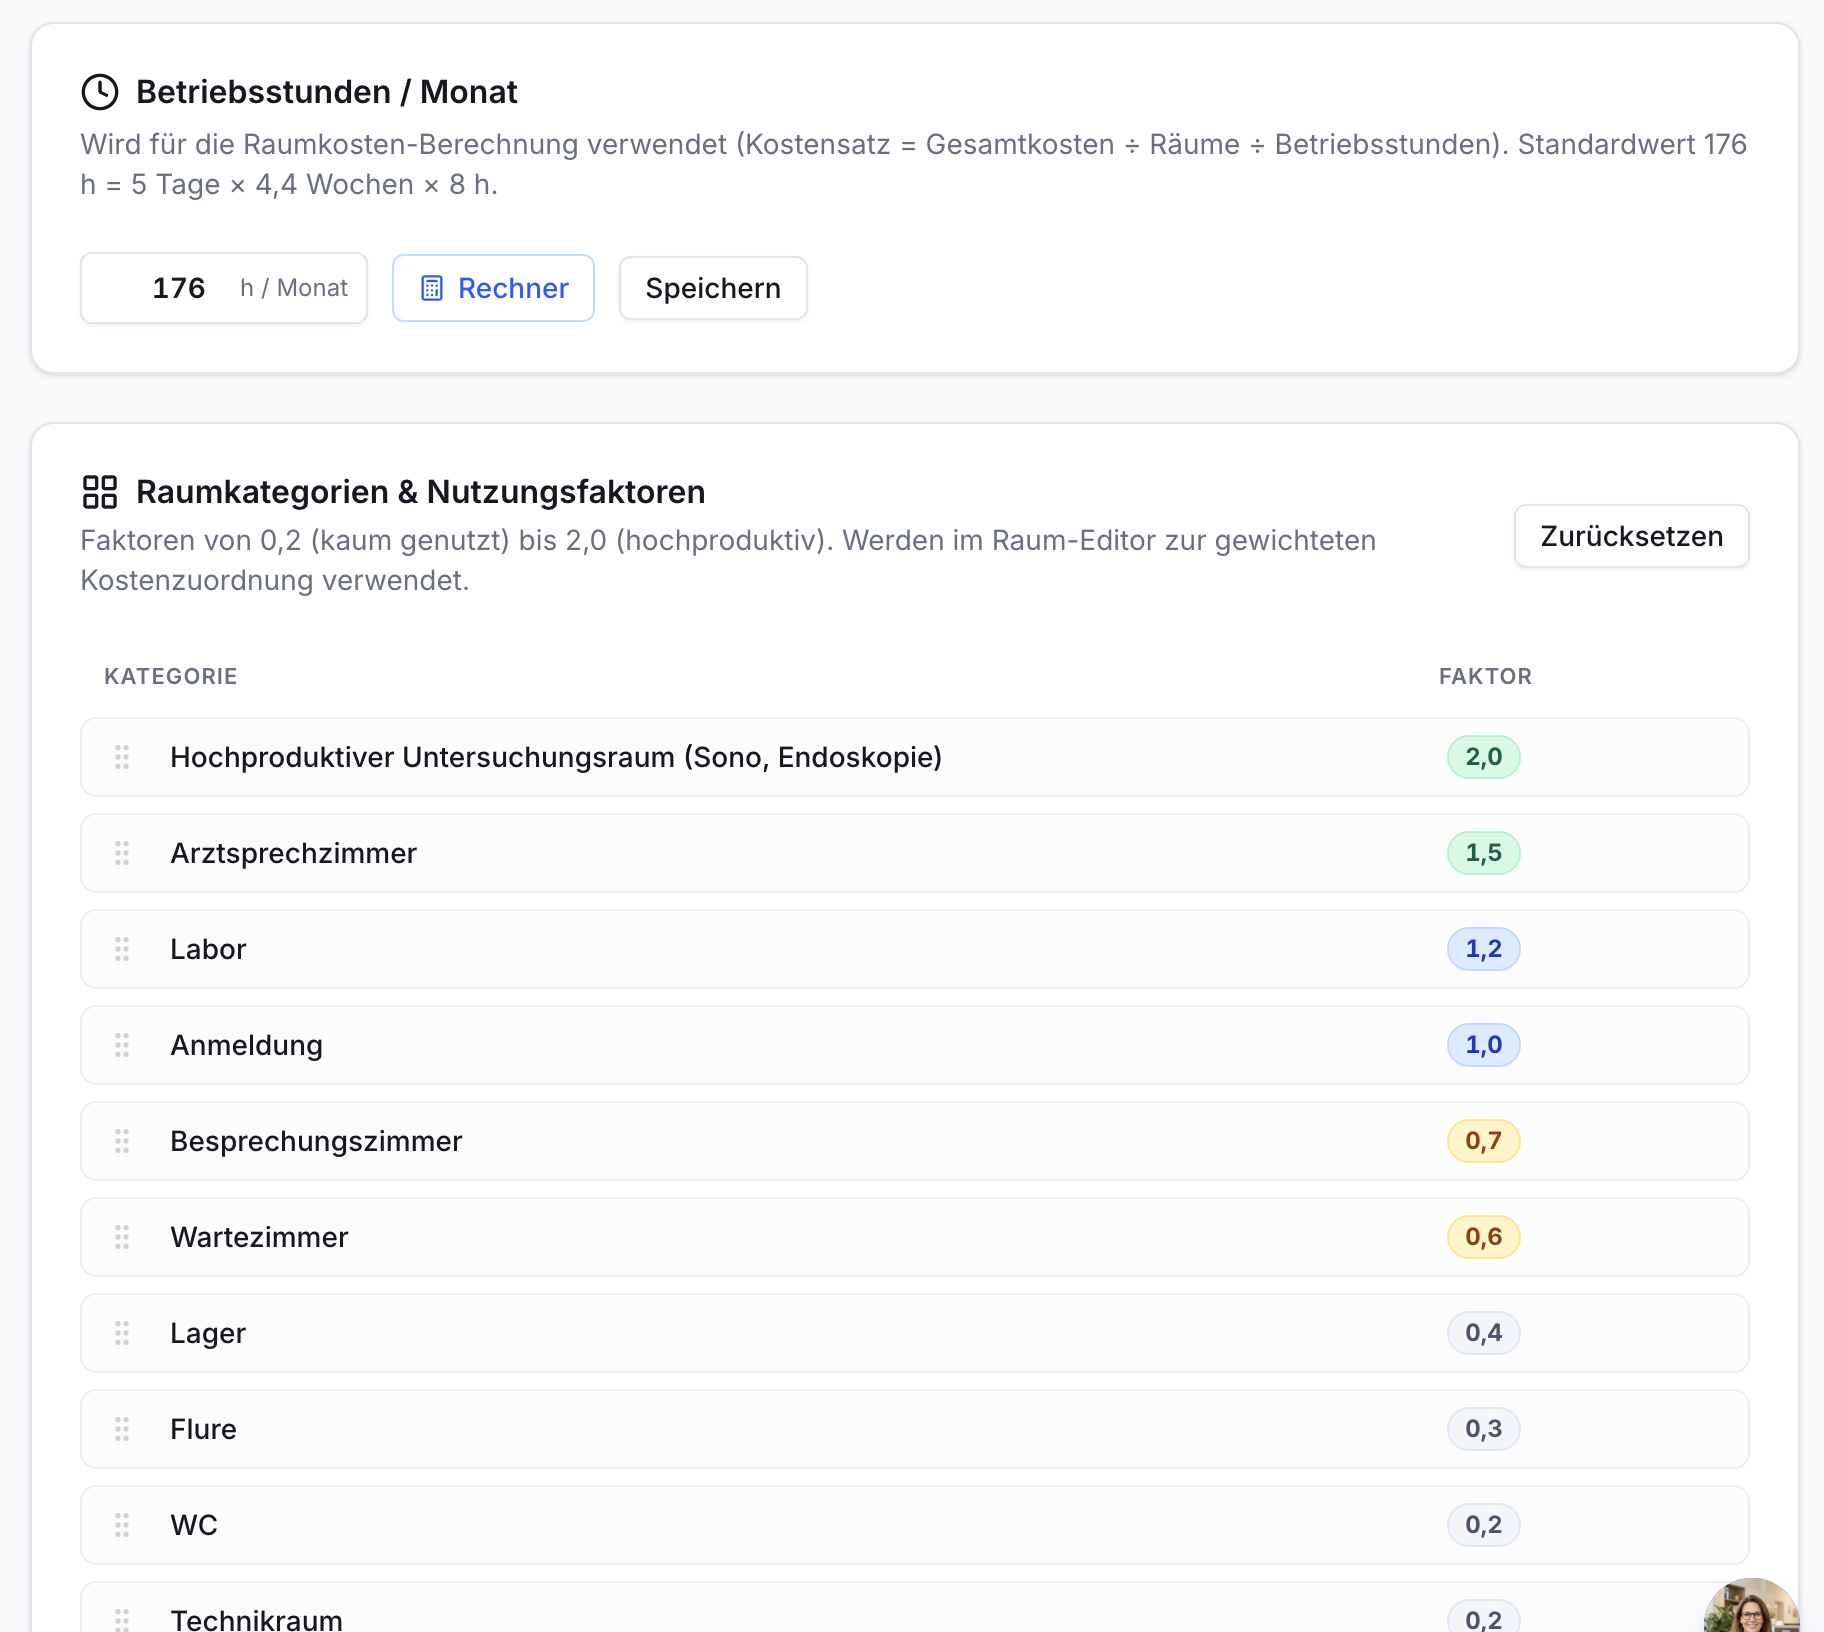Click the Wartezimmer category name
This screenshot has height=1632, width=1824.
pos(259,1237)
